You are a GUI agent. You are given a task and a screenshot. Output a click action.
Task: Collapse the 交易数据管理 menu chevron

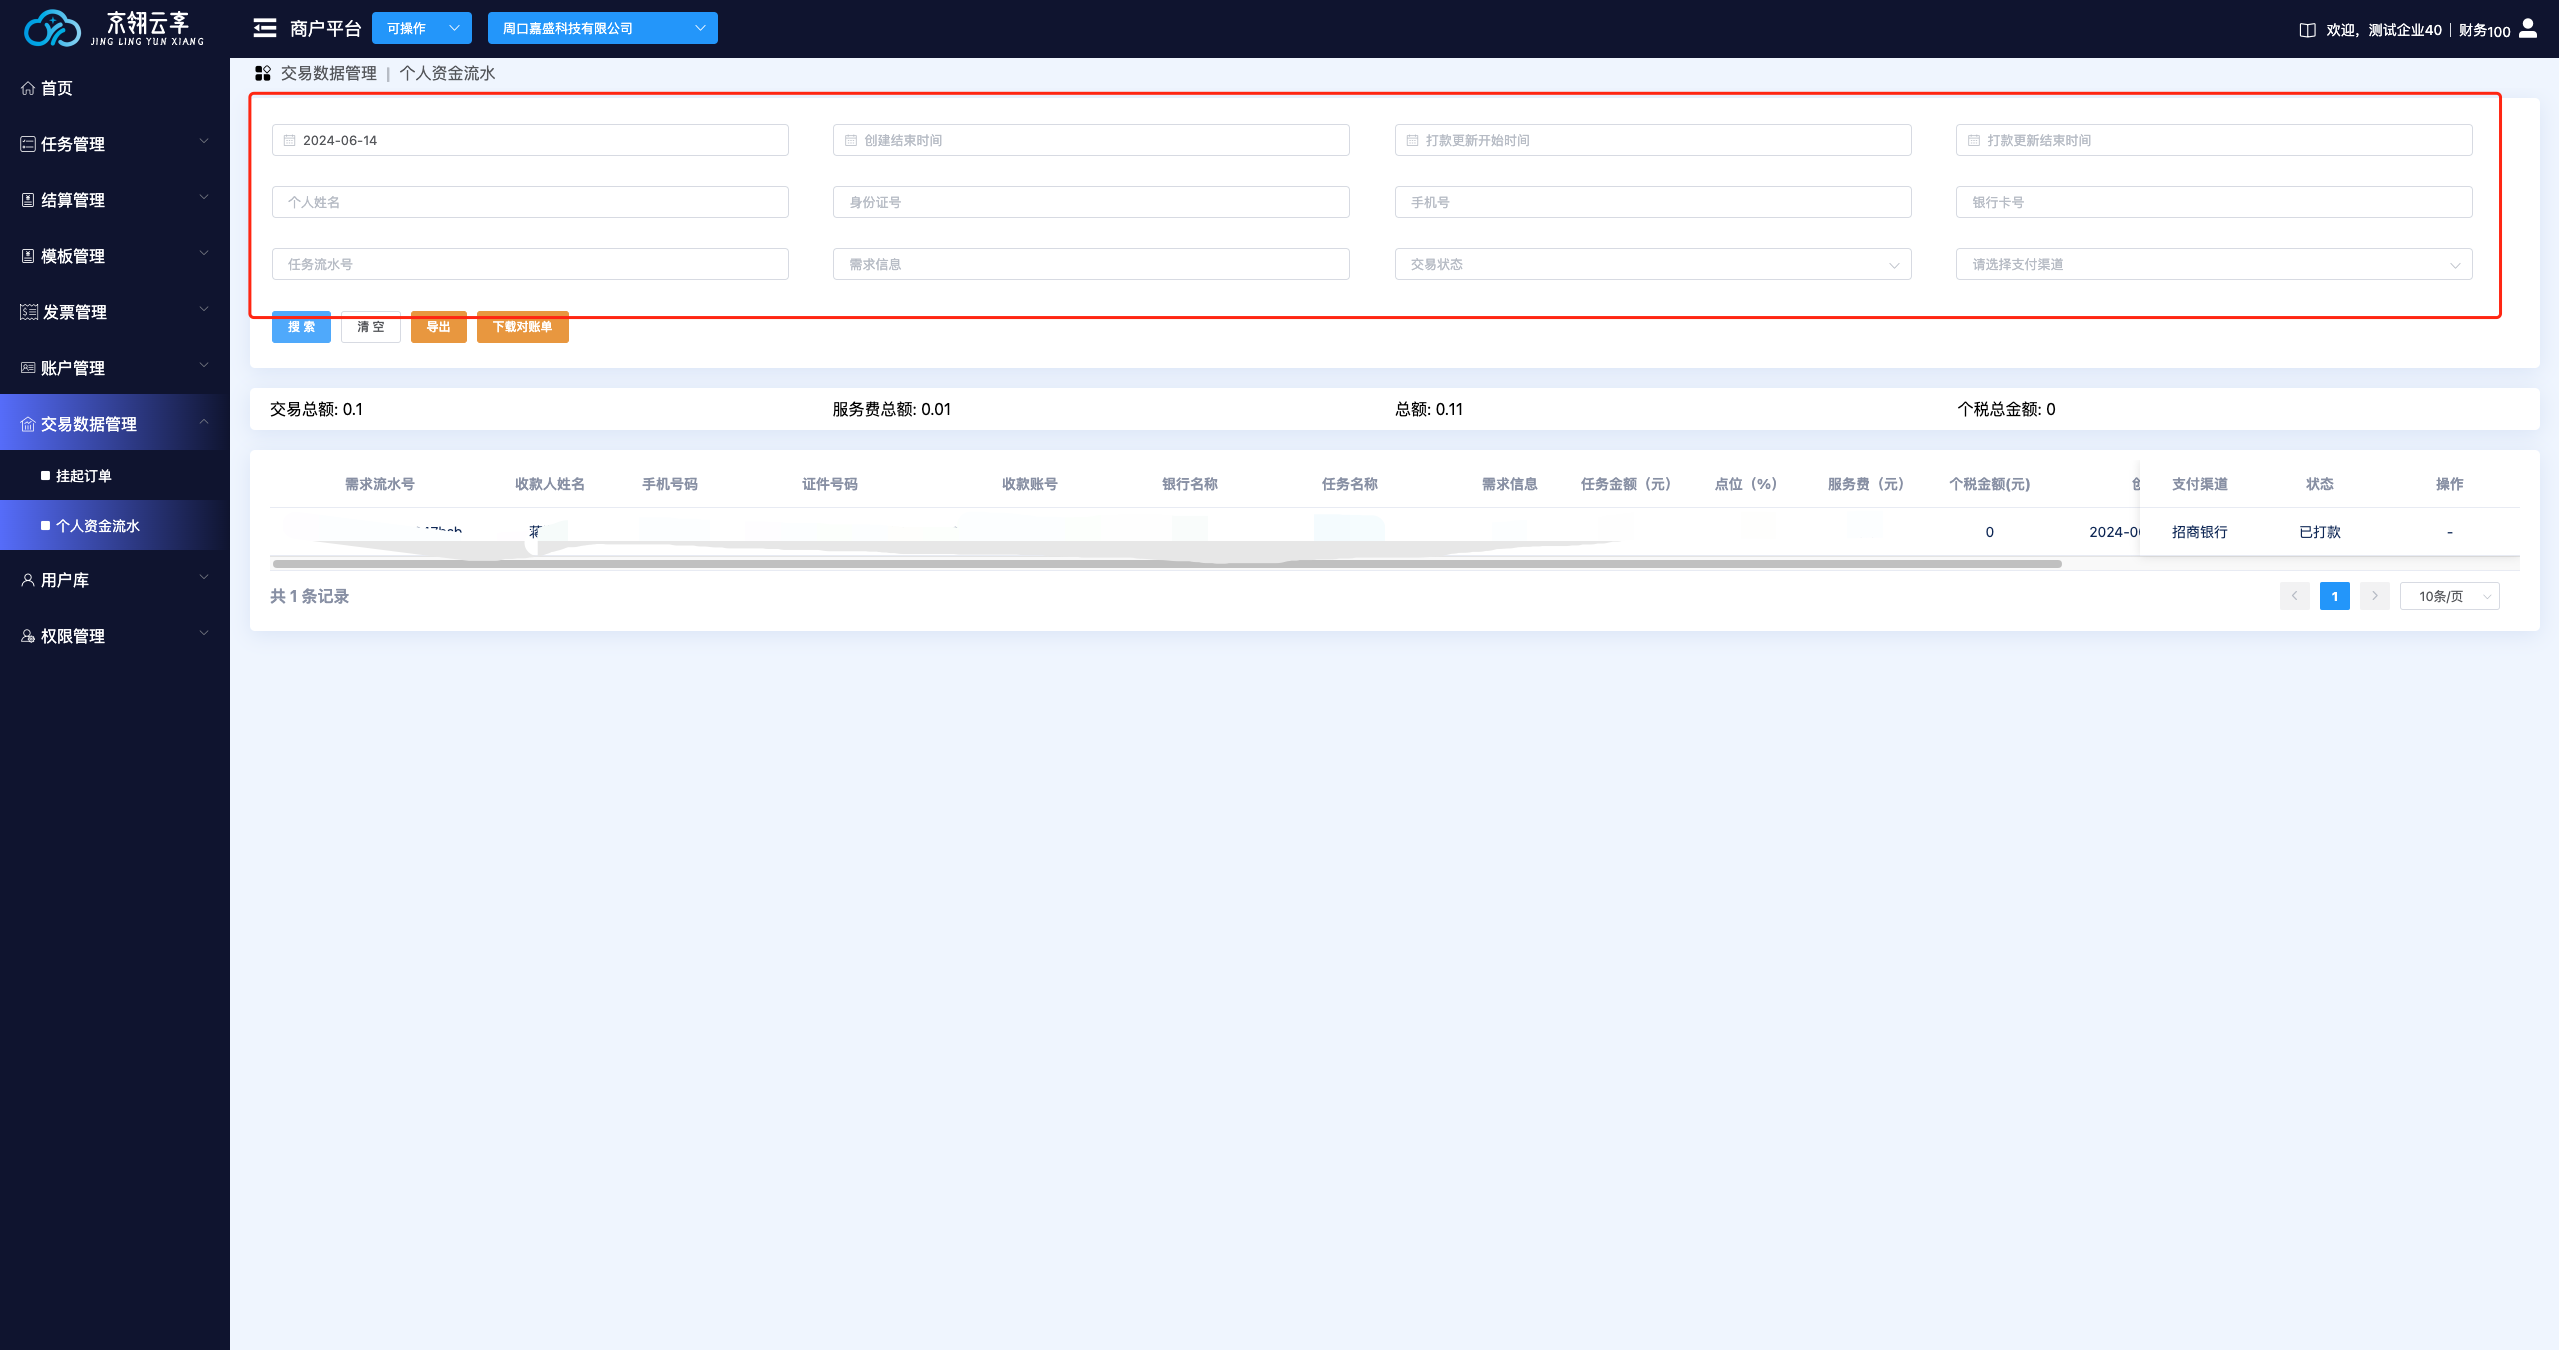(x=204, y=422)
